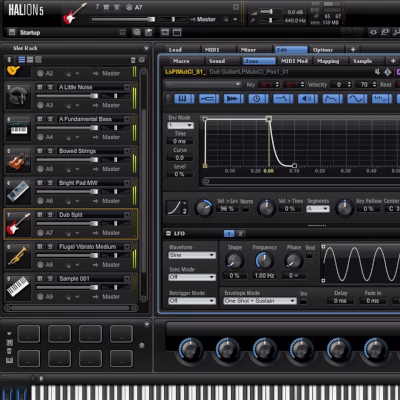Viewport: 400px width, 400px height.
Task: Open the LFO Waveform Sine dropdown
Action: tap(192, 255)
